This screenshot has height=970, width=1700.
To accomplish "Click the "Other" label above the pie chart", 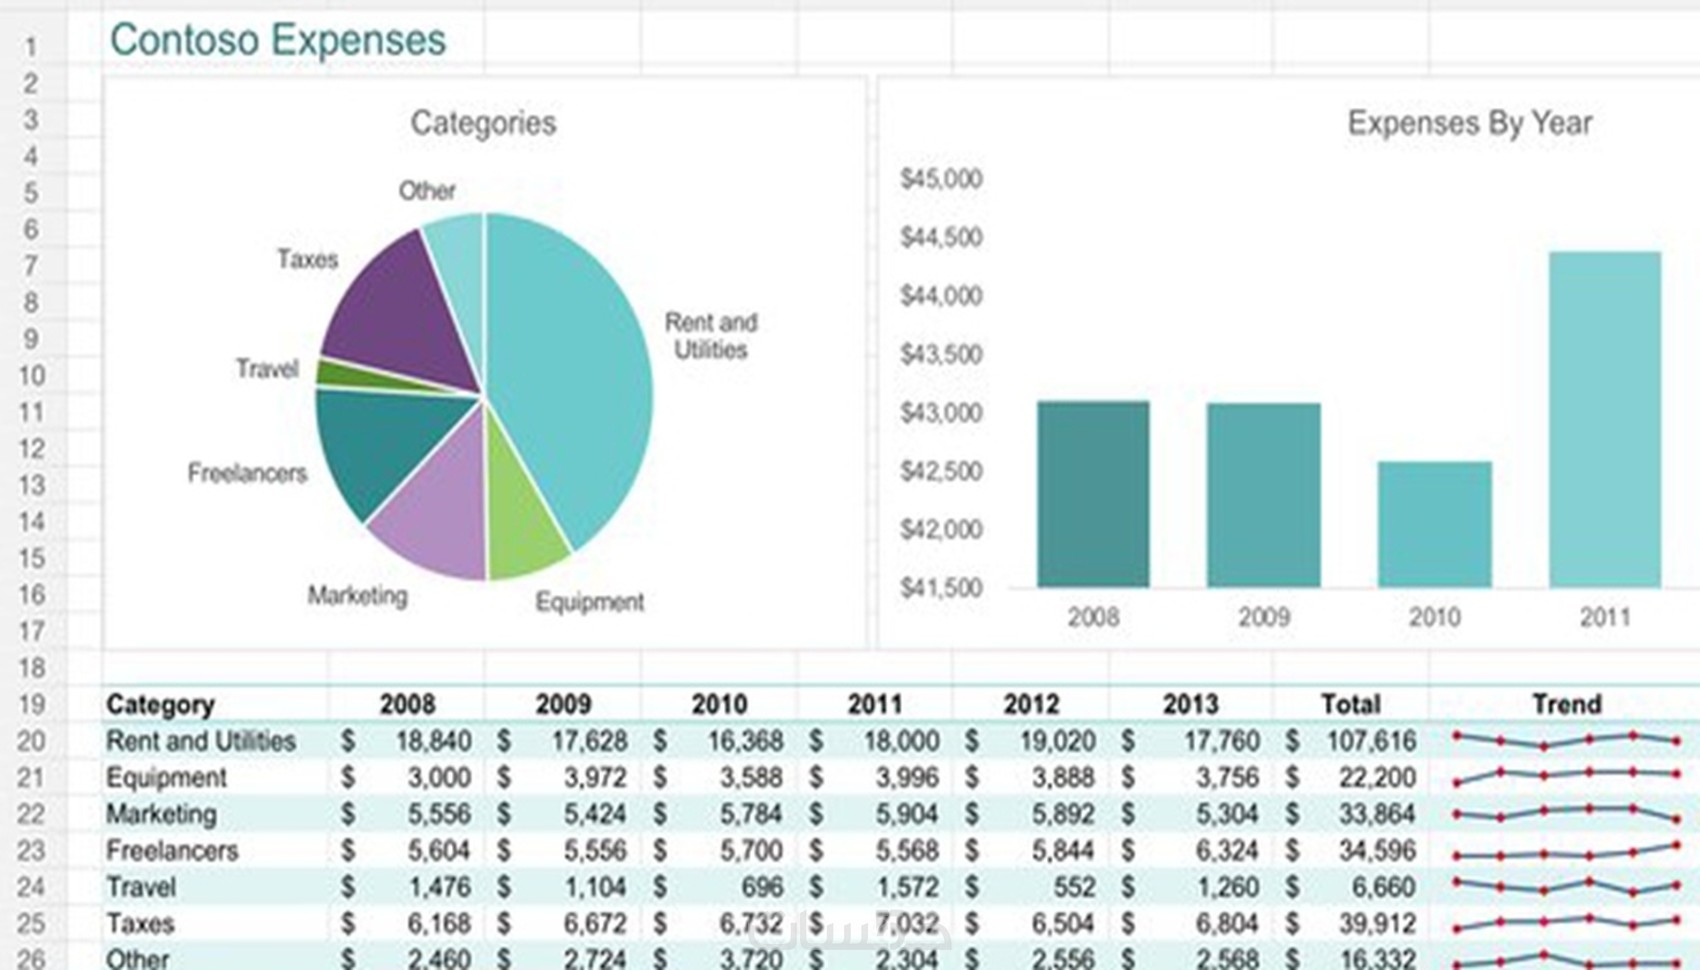I will point(427,190).
